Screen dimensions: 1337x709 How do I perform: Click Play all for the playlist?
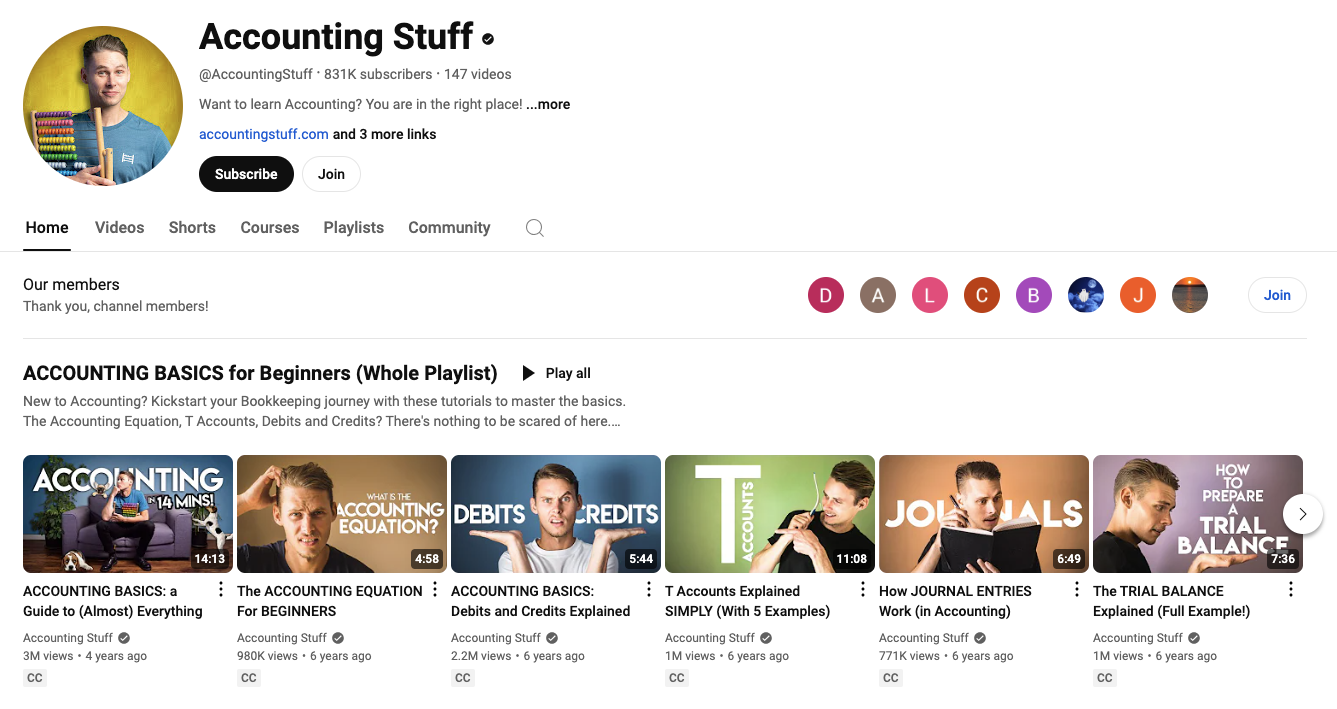click(557, 373)
